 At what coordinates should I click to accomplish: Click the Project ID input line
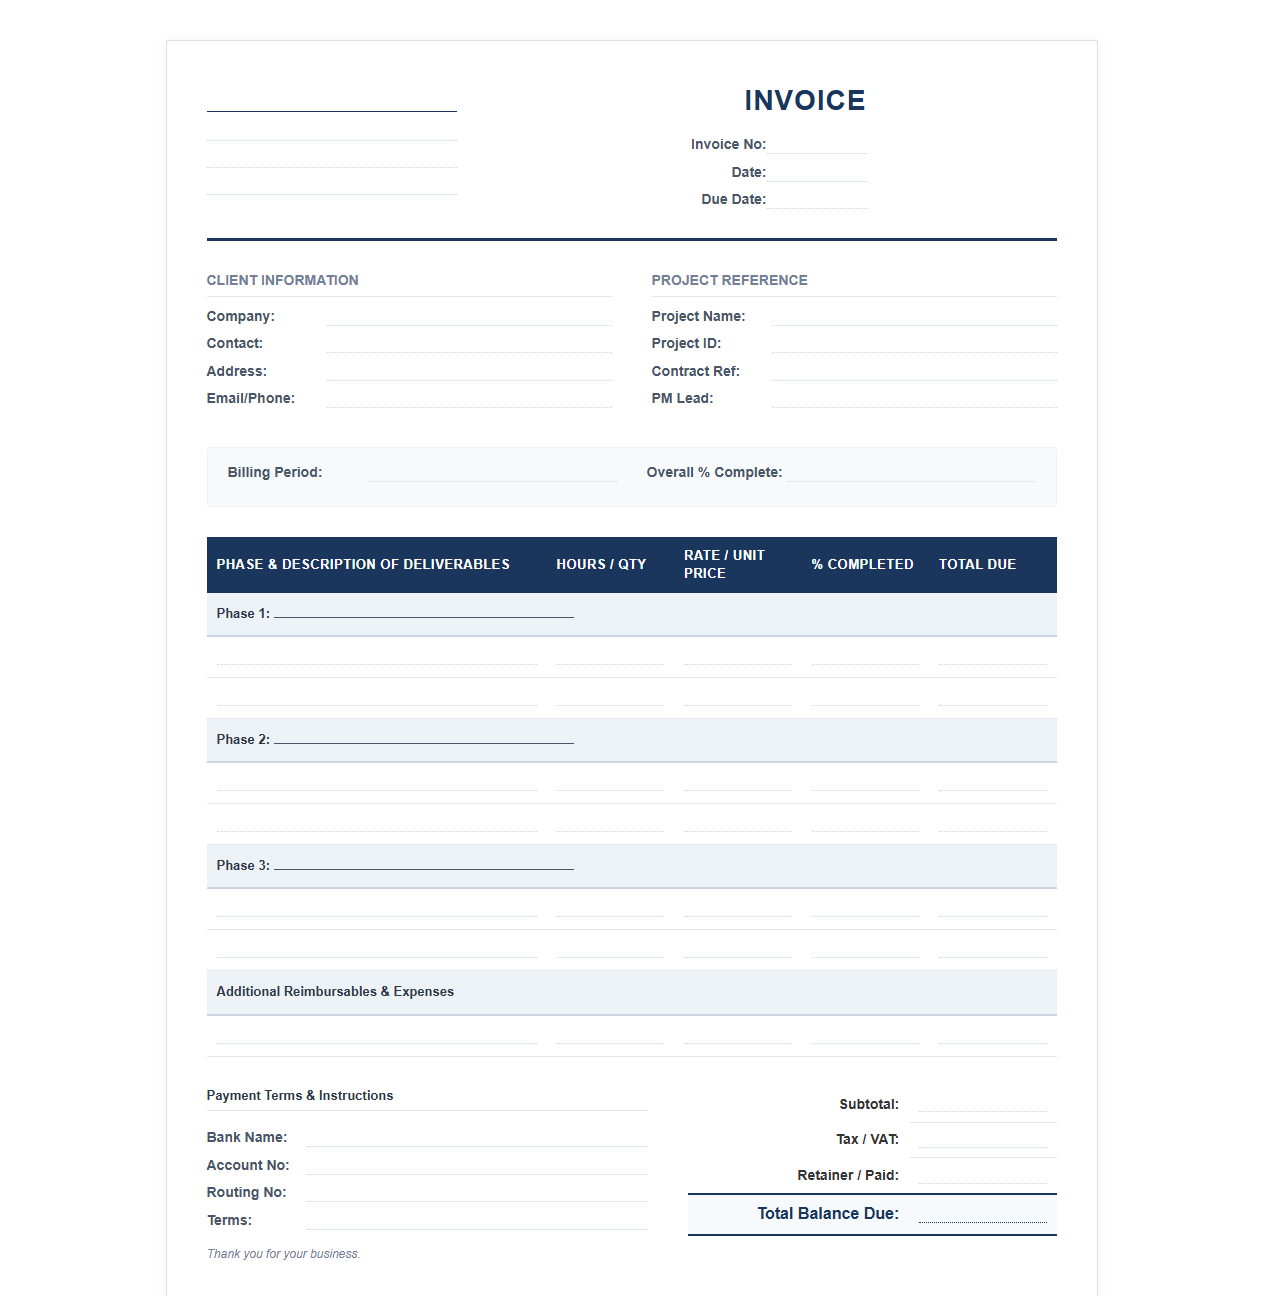tap(914, 343)
